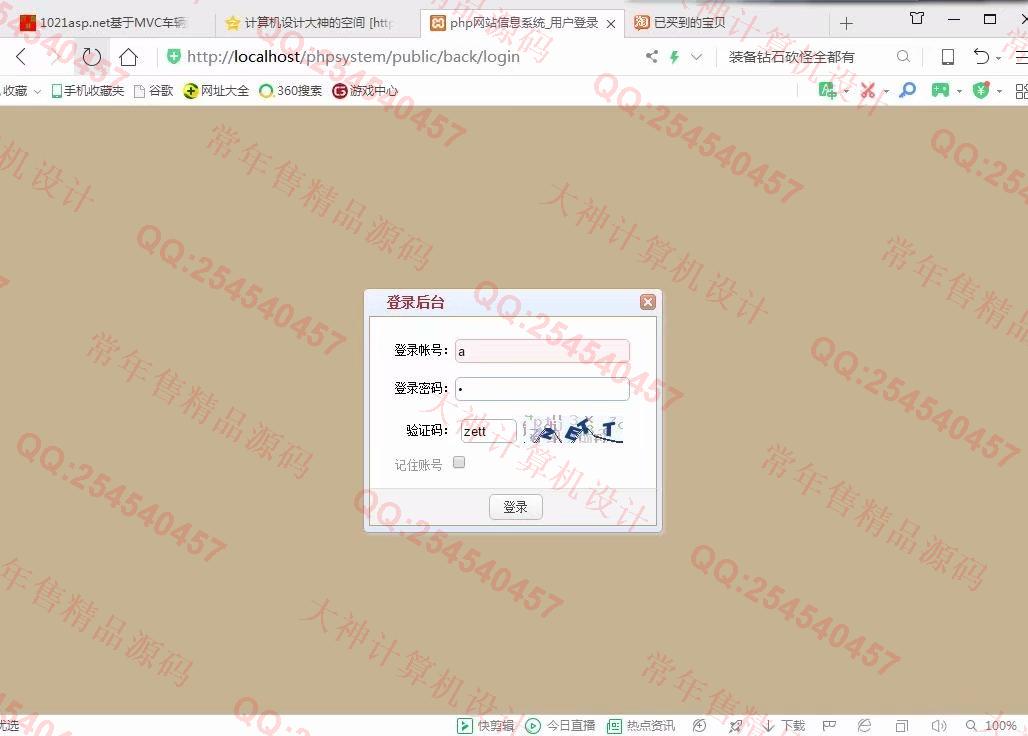Switch to the 计算机设计大神的空间 tab
The width and height of the screenshot is (1028, 736).
tap(309, 23)
